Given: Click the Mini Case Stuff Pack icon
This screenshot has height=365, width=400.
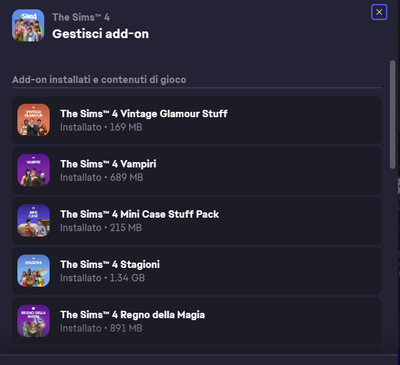Looking at the screenshot, I should [x=33, y=220].
